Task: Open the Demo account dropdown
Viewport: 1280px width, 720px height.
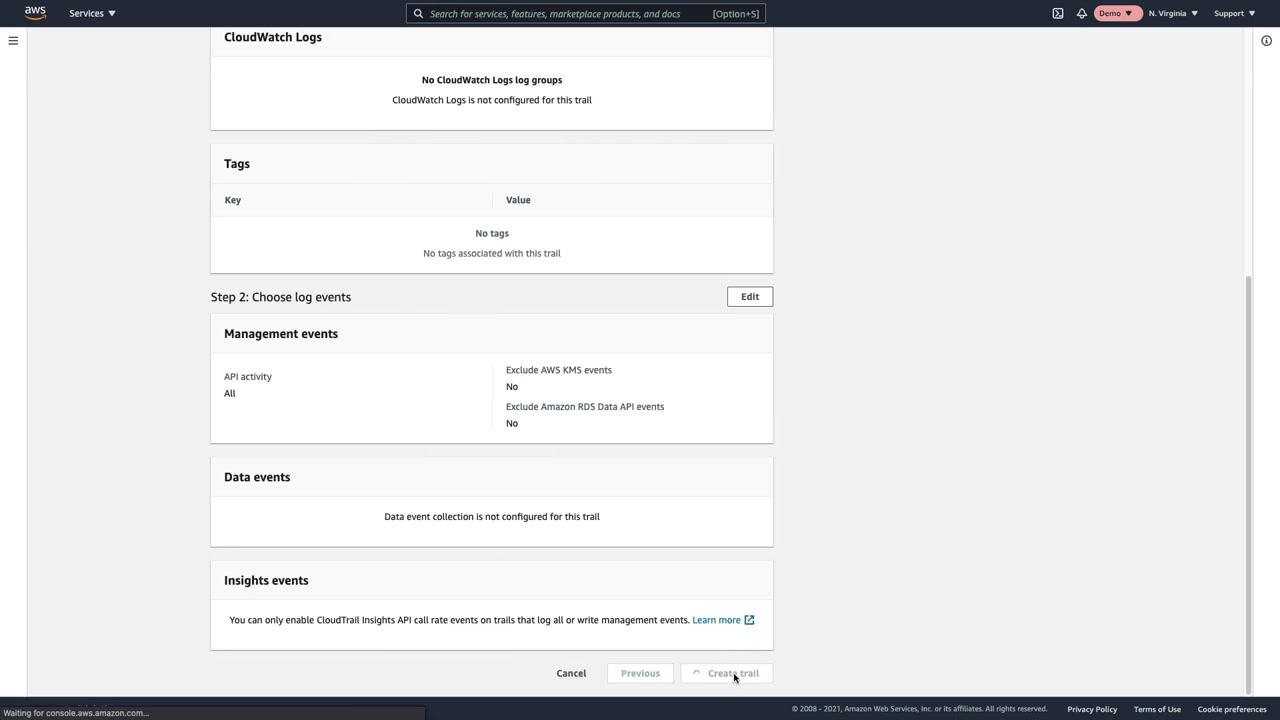Action: click(x=1116, y=14)
